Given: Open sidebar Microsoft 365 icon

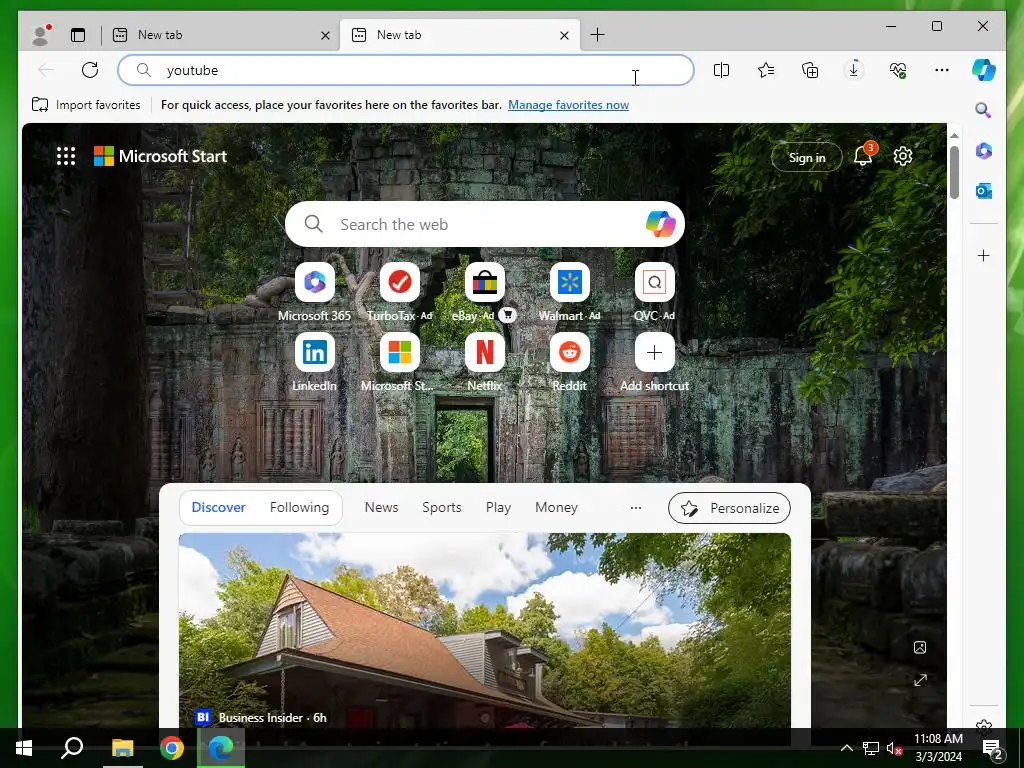Looking at the screenshot, I should tap(984, 151).
